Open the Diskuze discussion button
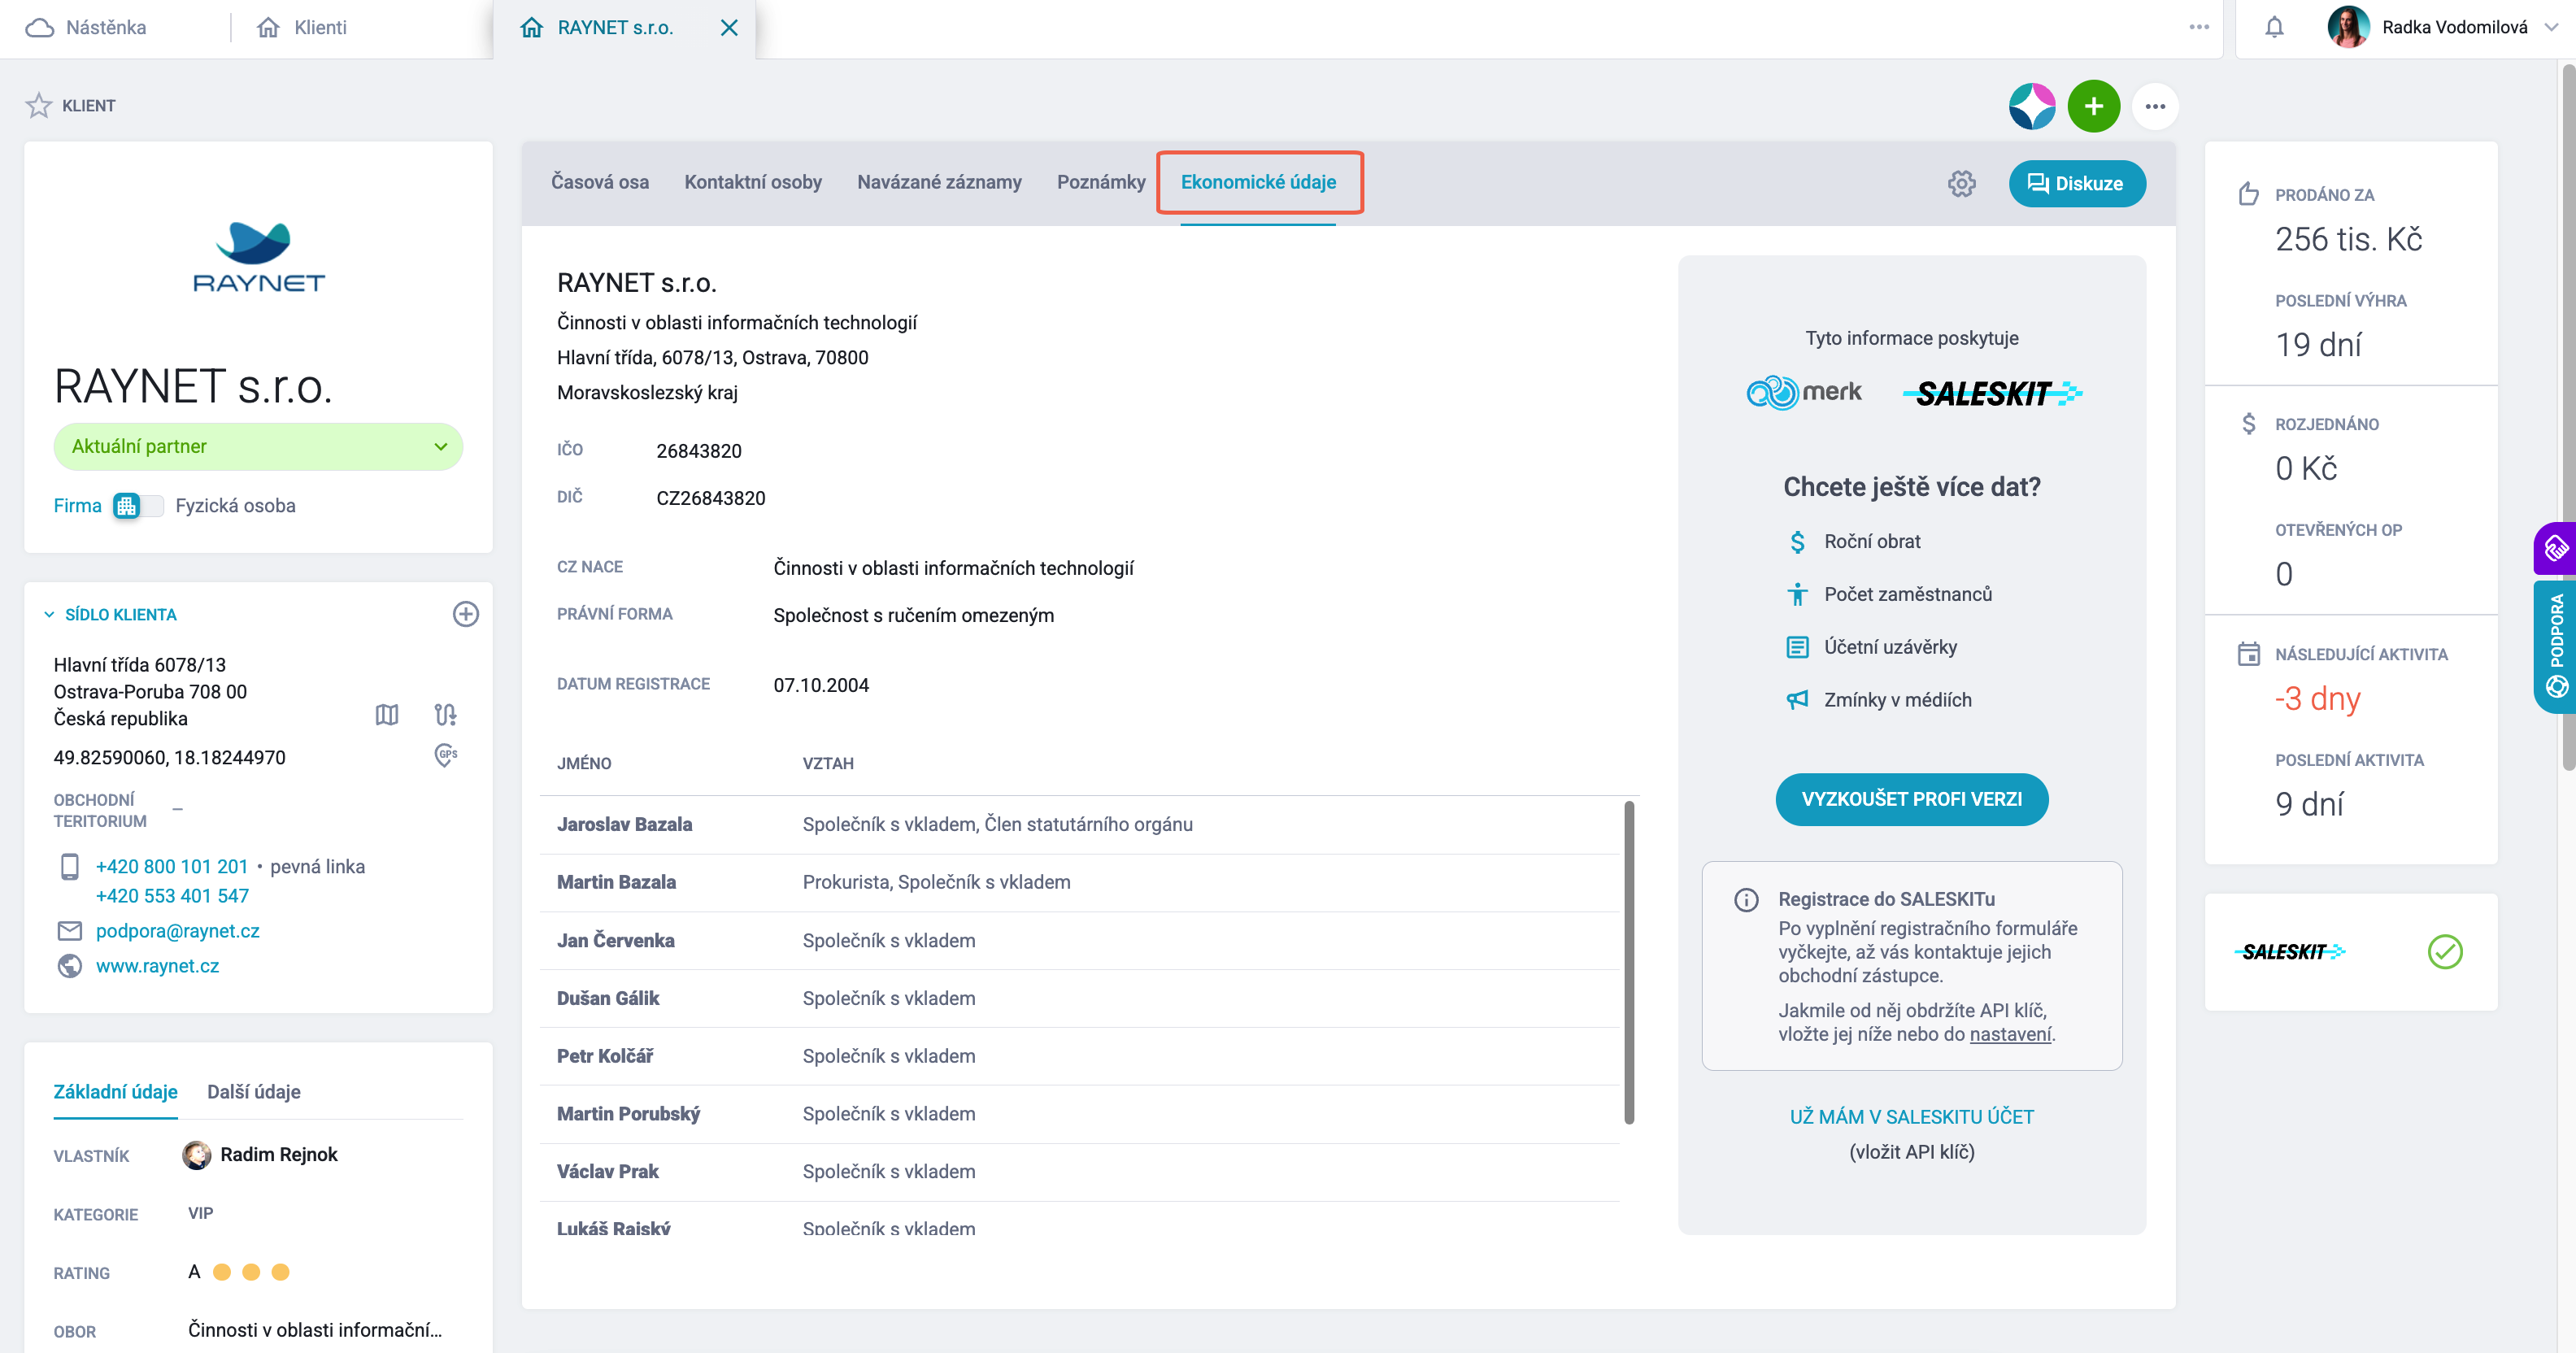 pos(2077,183)
